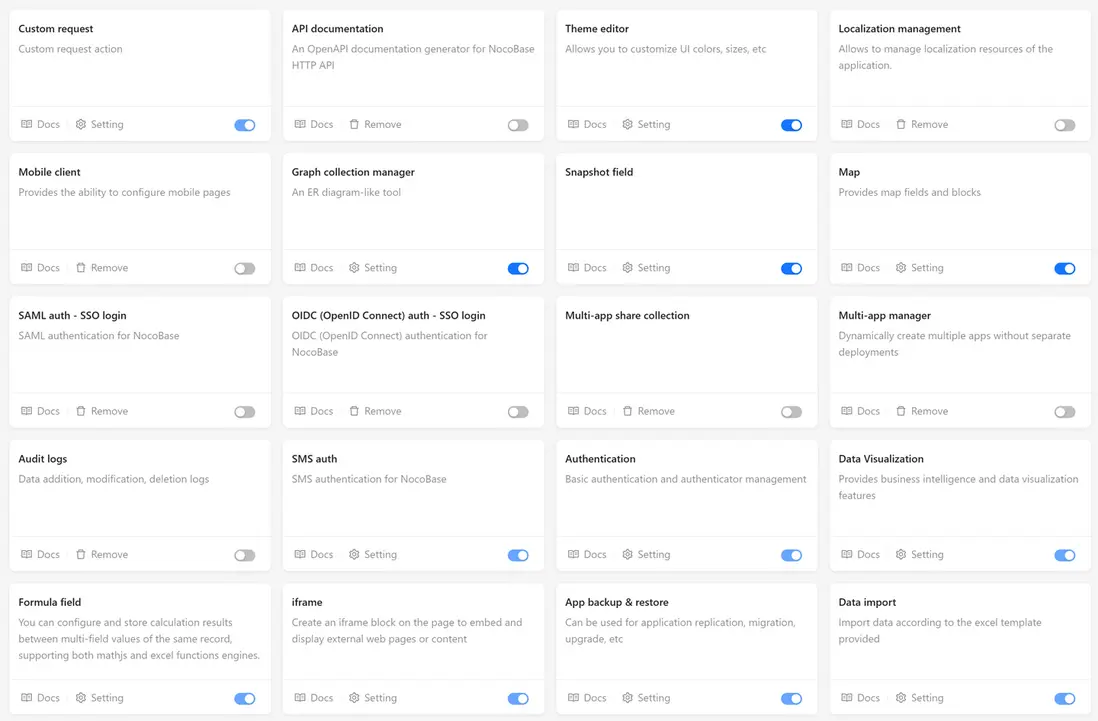Enable the Audit logs plugin switch
Image resolution: width=1098 pixels, height=721 pixels.
[x=245, y=555]
